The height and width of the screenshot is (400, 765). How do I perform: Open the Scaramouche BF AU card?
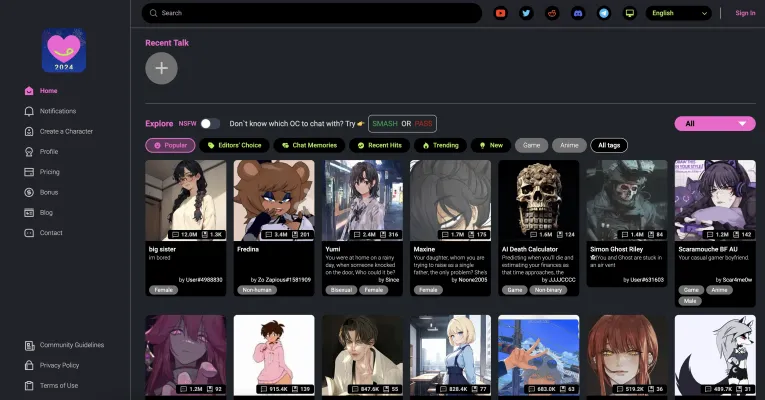pos(715,234)
